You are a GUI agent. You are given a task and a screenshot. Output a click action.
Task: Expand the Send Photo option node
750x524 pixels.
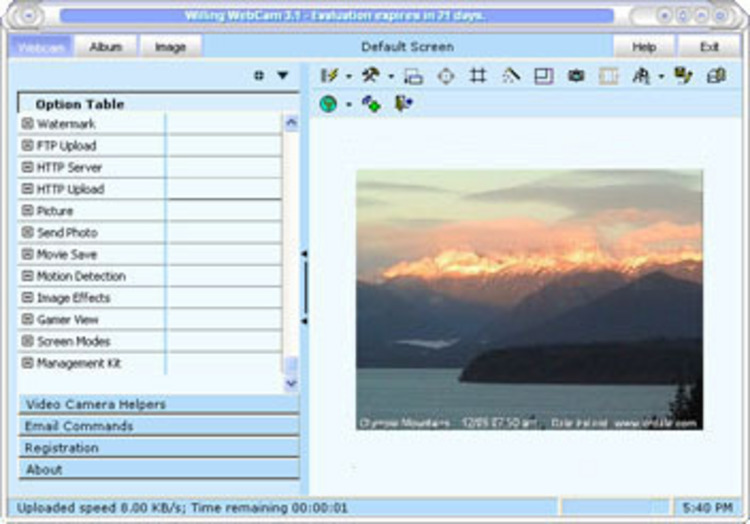click(28, 232)
